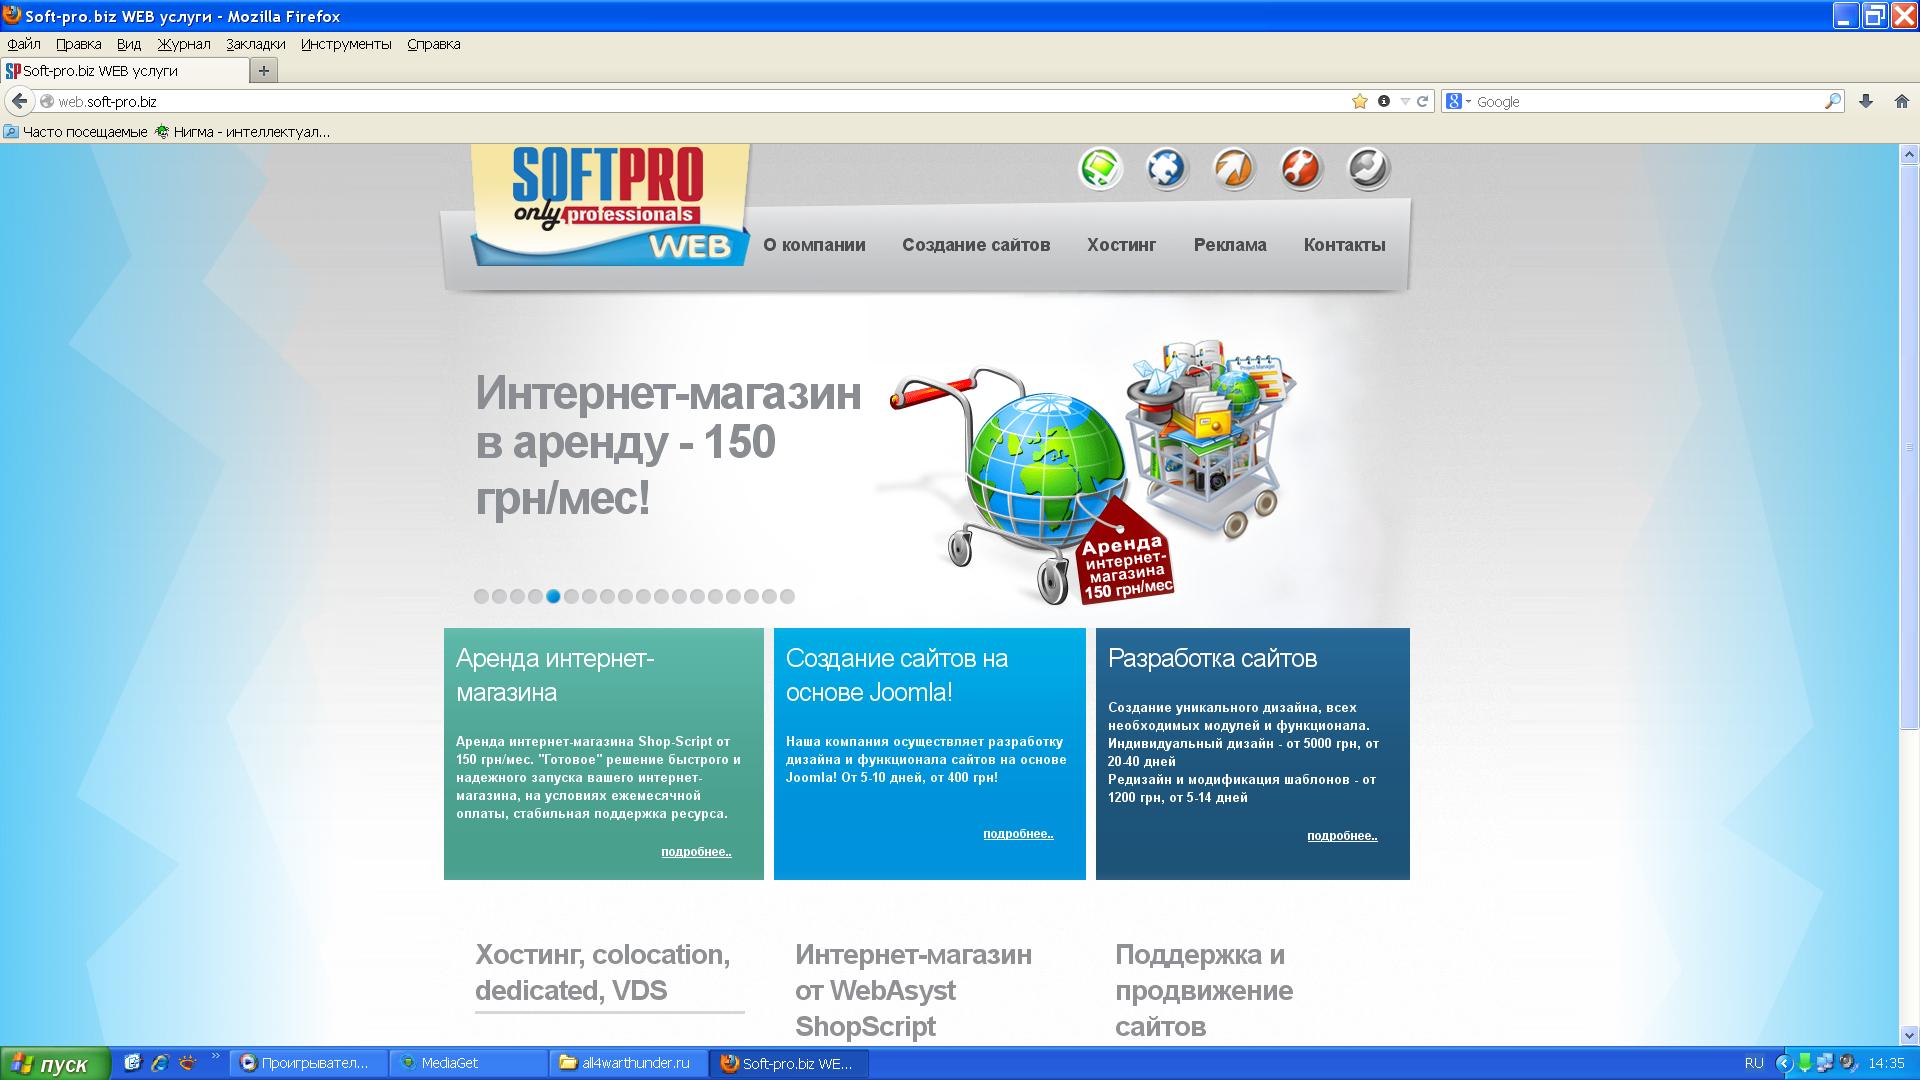Open the Нигма bookmark
Image resolution: width=1920 pixels, height=1080 pixels.
coord(243,132)
